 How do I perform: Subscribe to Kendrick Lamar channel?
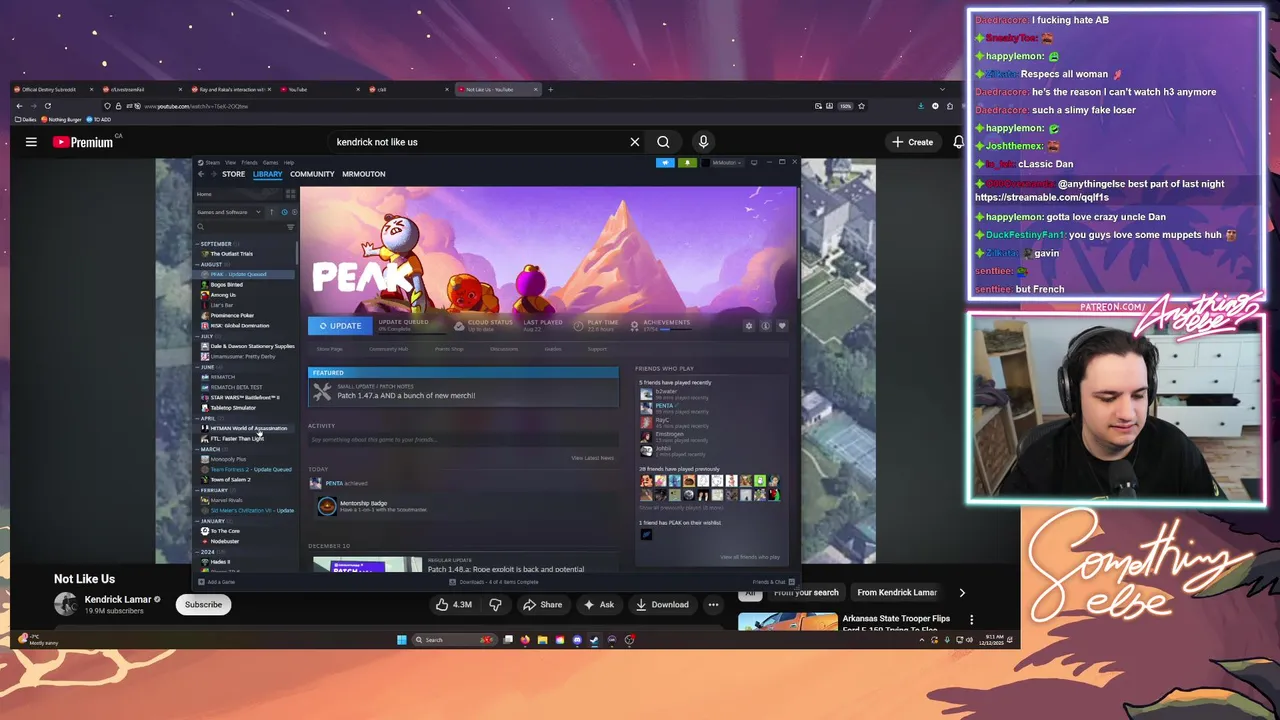(203, 604)
